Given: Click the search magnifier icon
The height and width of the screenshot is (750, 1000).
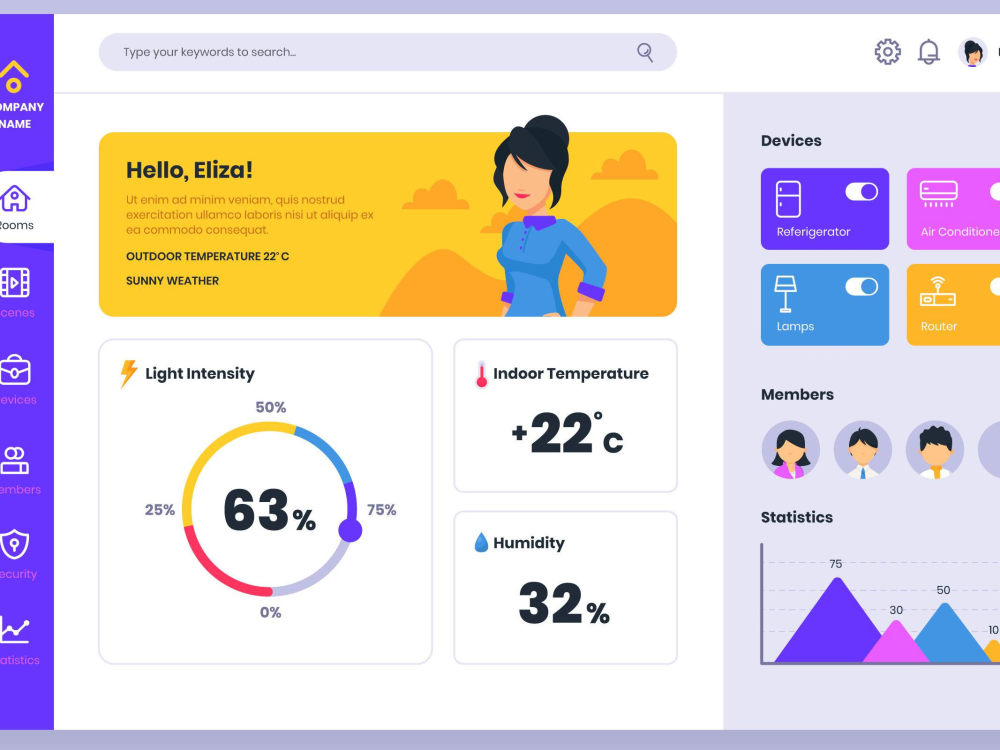Looking at the screenshot, I should tap(645, 52).
